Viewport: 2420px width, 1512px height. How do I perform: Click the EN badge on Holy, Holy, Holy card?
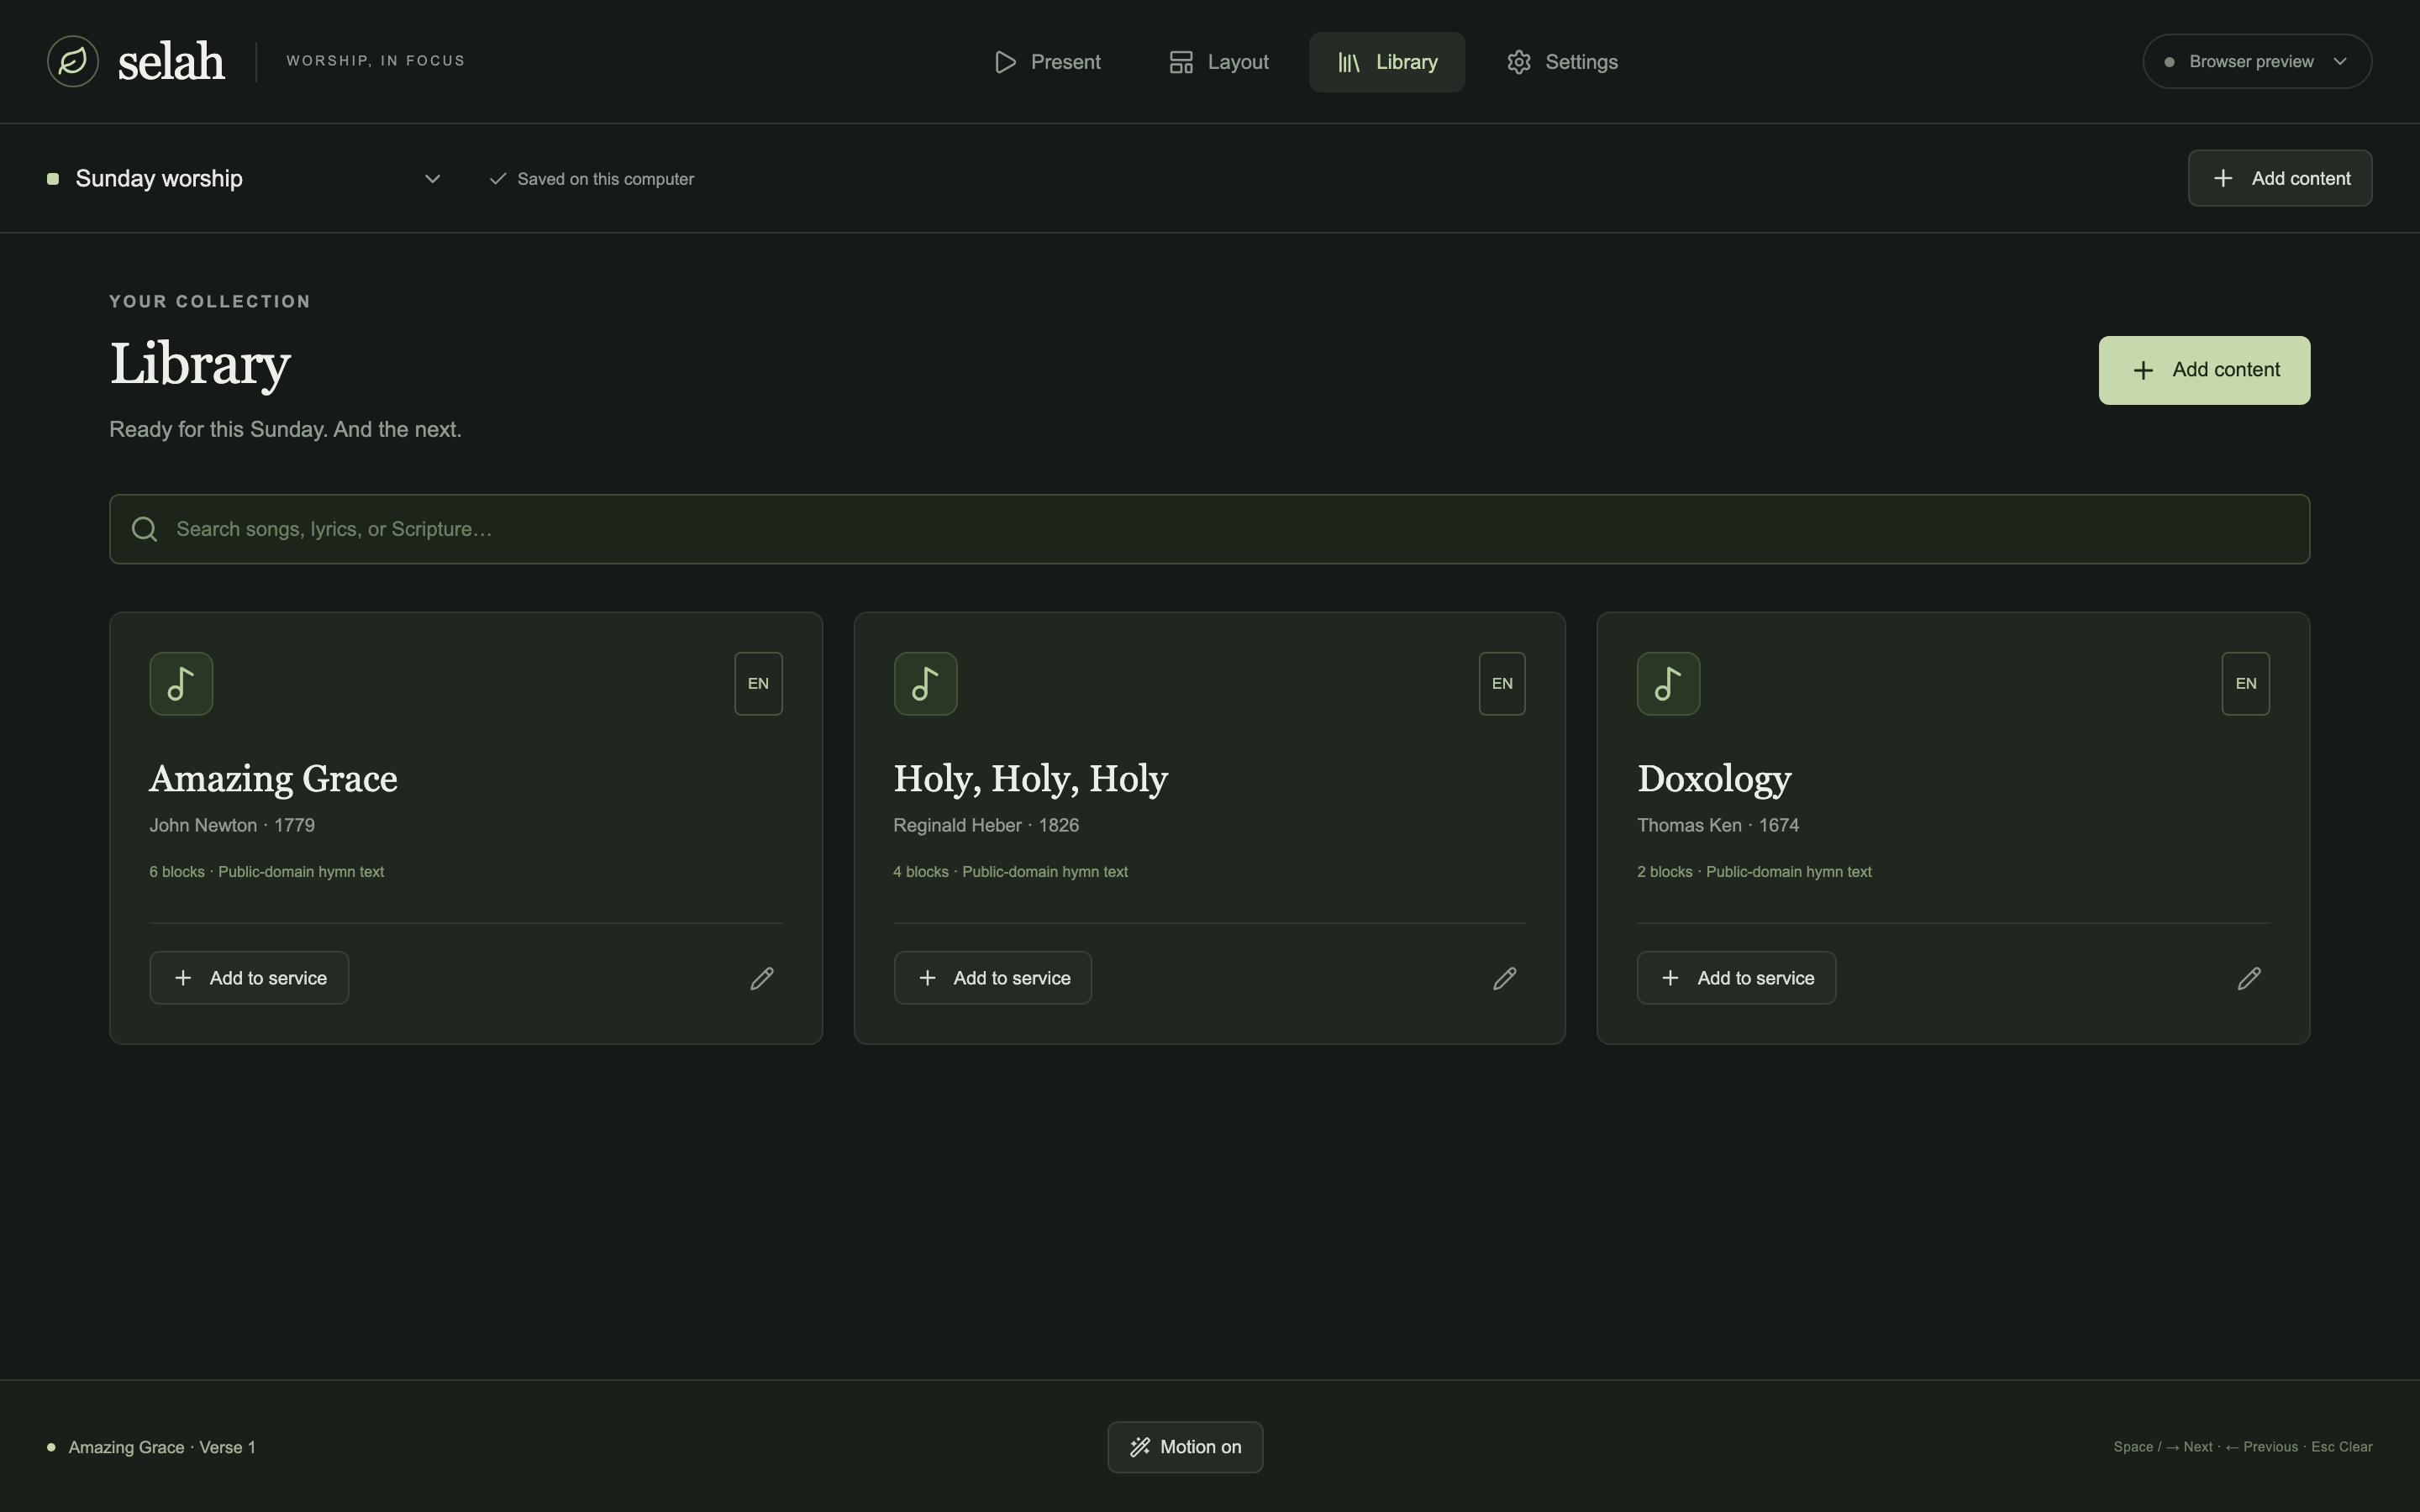[1502, 684]
